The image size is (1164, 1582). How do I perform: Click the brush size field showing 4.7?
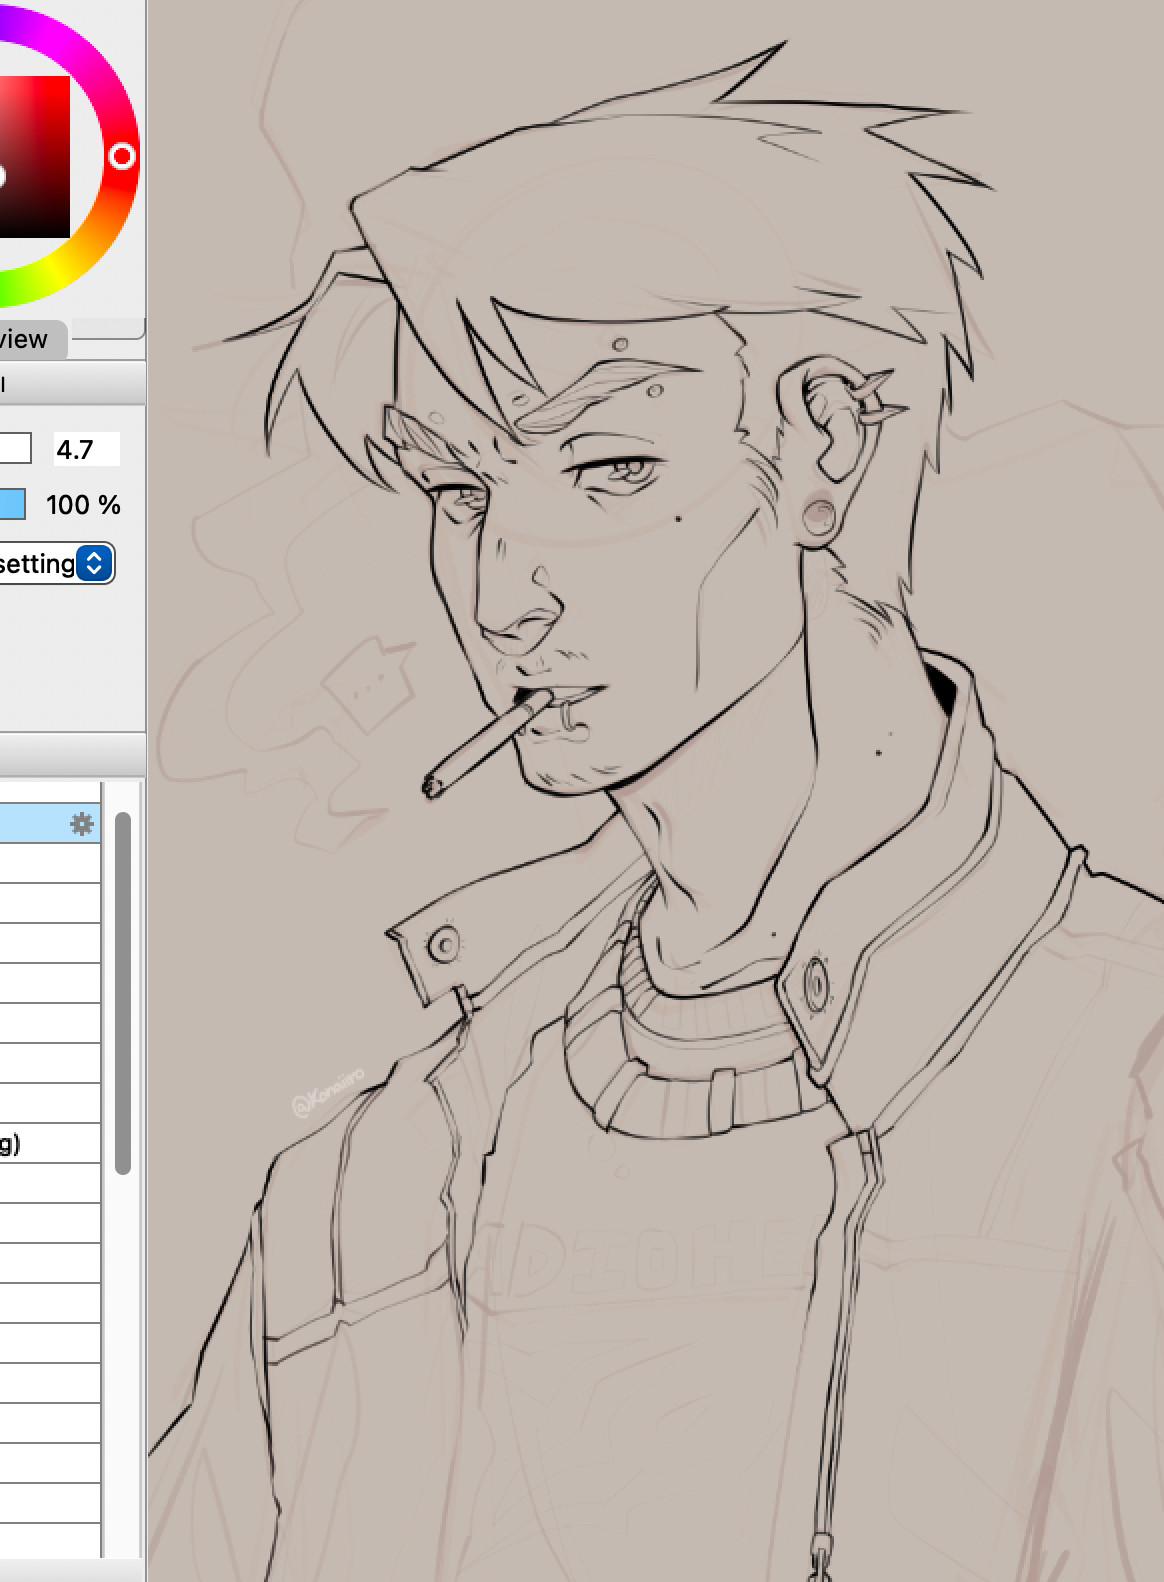86,449
